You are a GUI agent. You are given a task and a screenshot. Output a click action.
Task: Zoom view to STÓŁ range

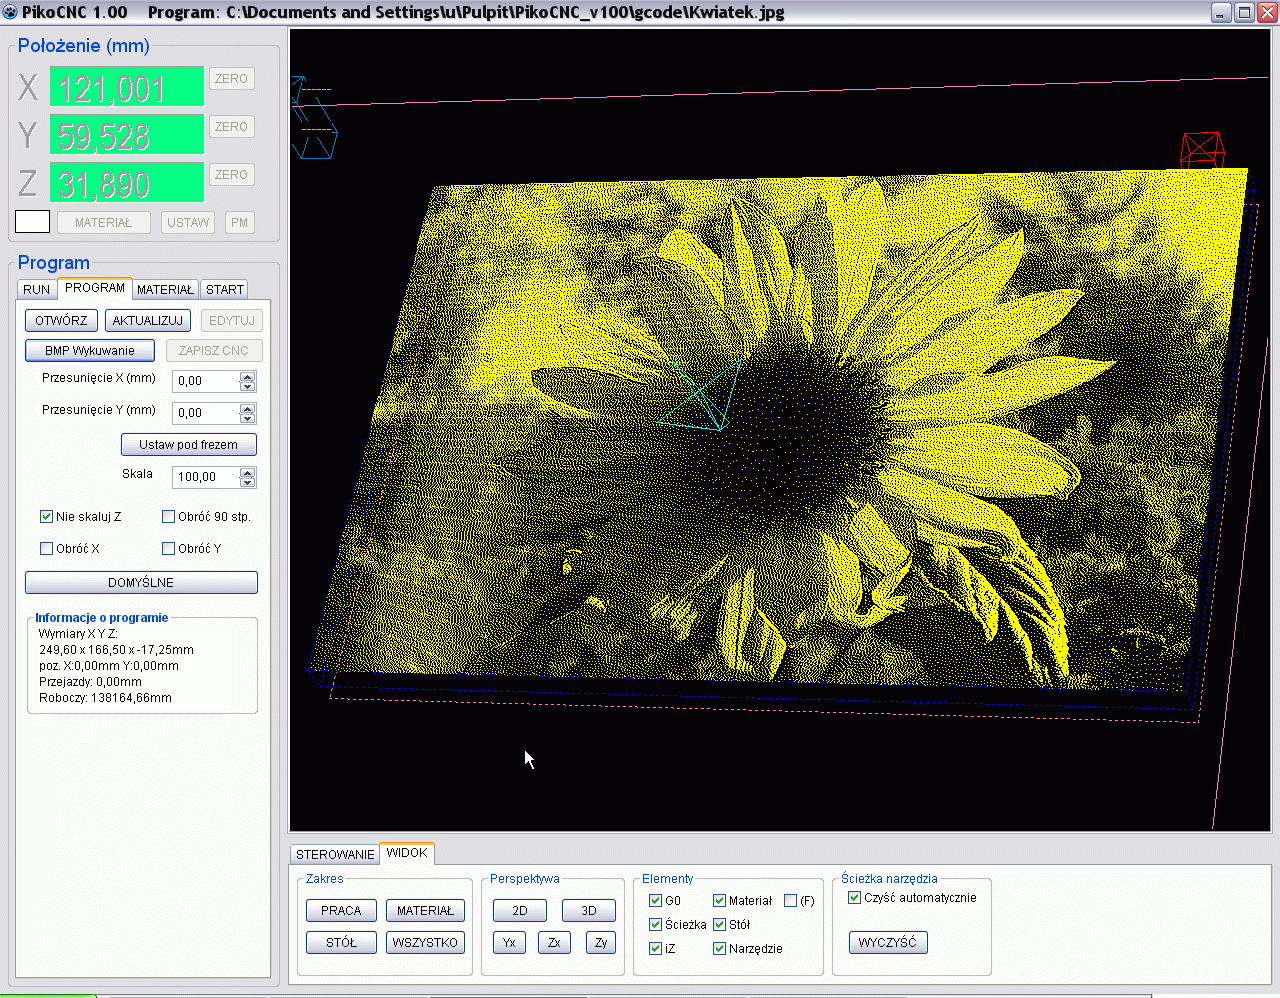(341, 943)
